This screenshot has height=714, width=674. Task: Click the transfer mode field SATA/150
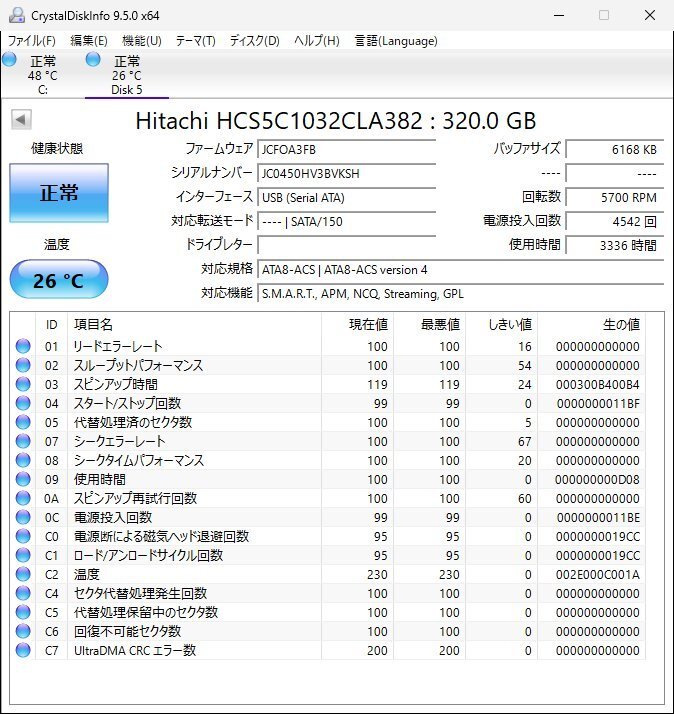pos(347,222)
